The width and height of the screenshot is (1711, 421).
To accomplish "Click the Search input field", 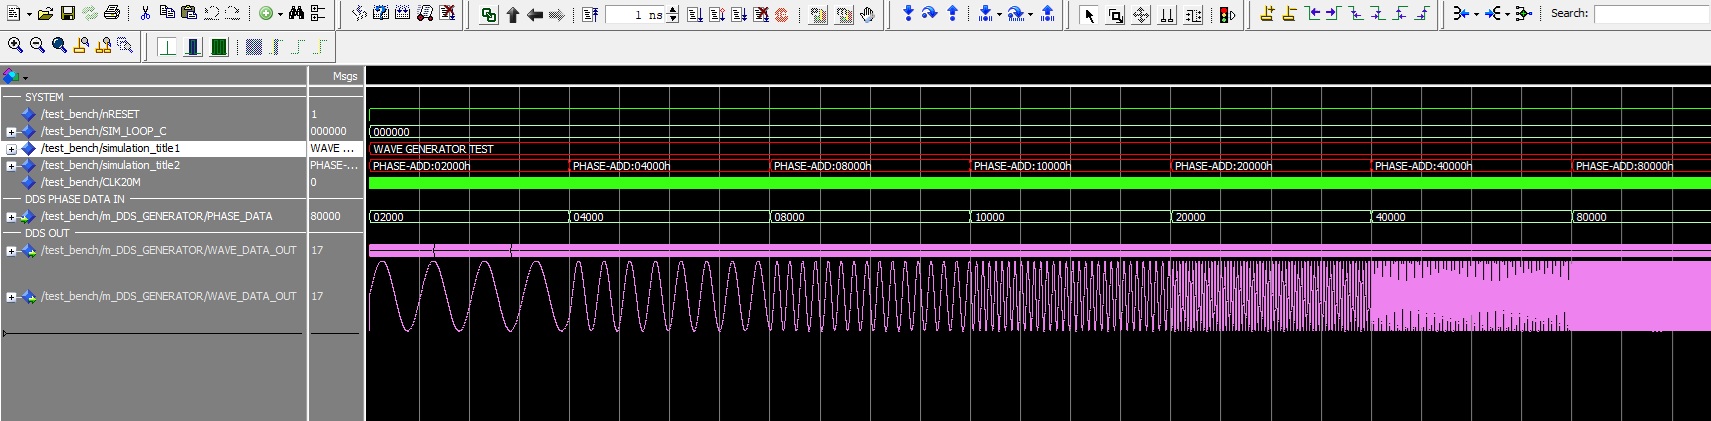I will point(1650,14).
